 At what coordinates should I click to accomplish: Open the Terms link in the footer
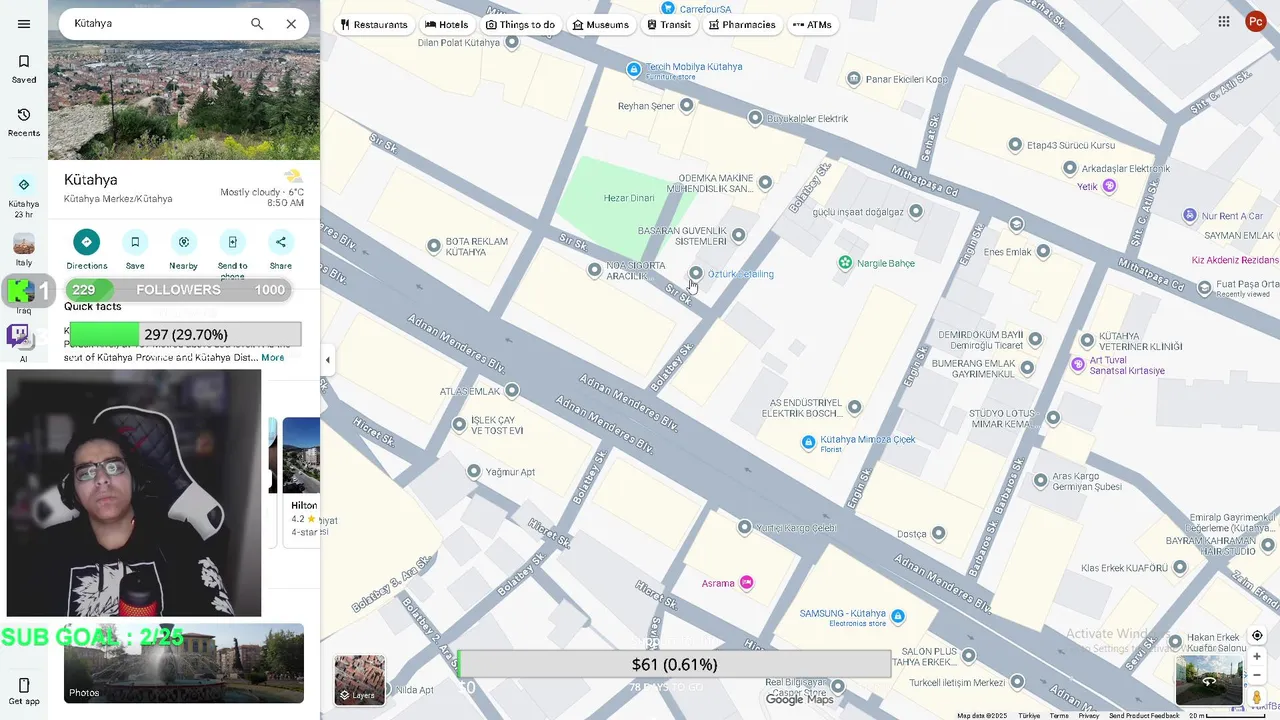point(1059,716)
